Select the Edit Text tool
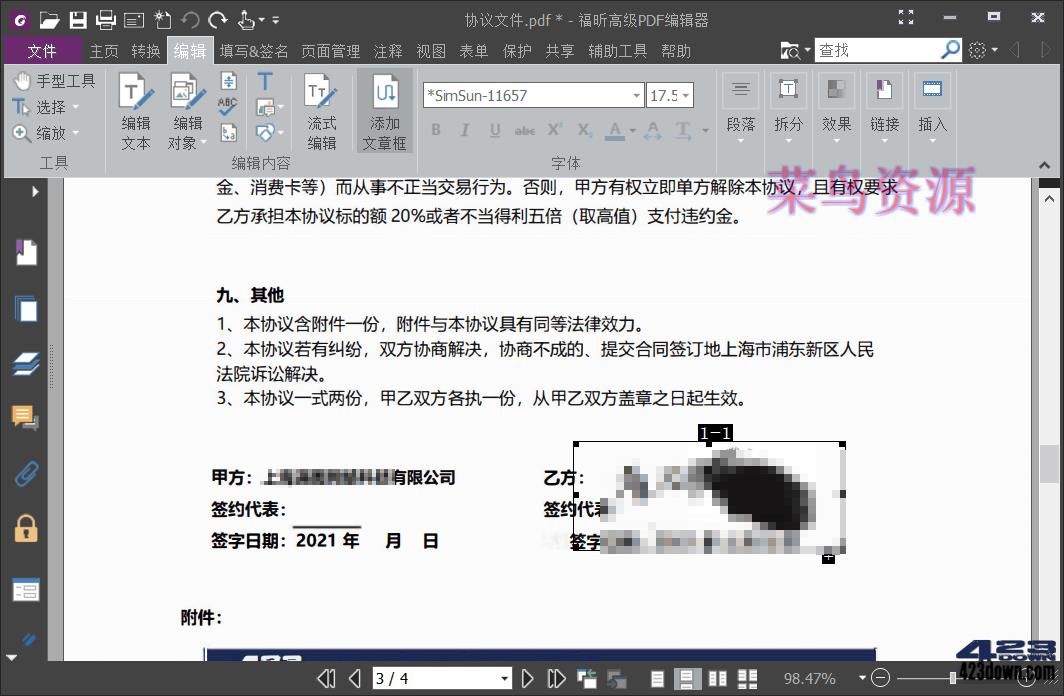Screen dimensions: 1064x696 tap(135, 110)
